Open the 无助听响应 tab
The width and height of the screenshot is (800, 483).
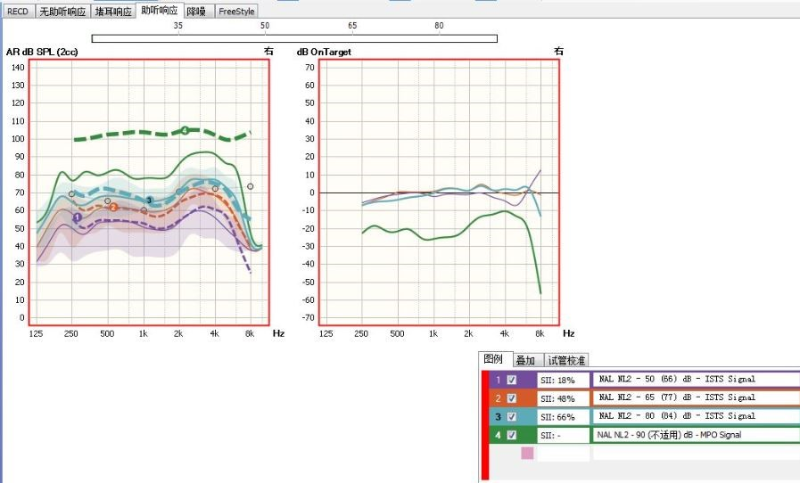pyautogui.click(x=62, y=11)
